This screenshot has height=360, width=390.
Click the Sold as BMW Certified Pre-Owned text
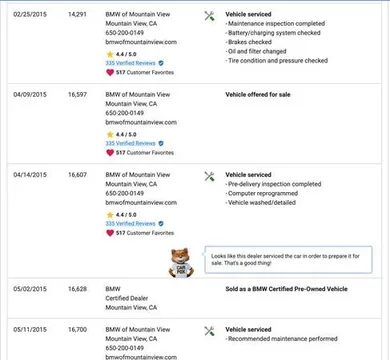pos(286,289)
